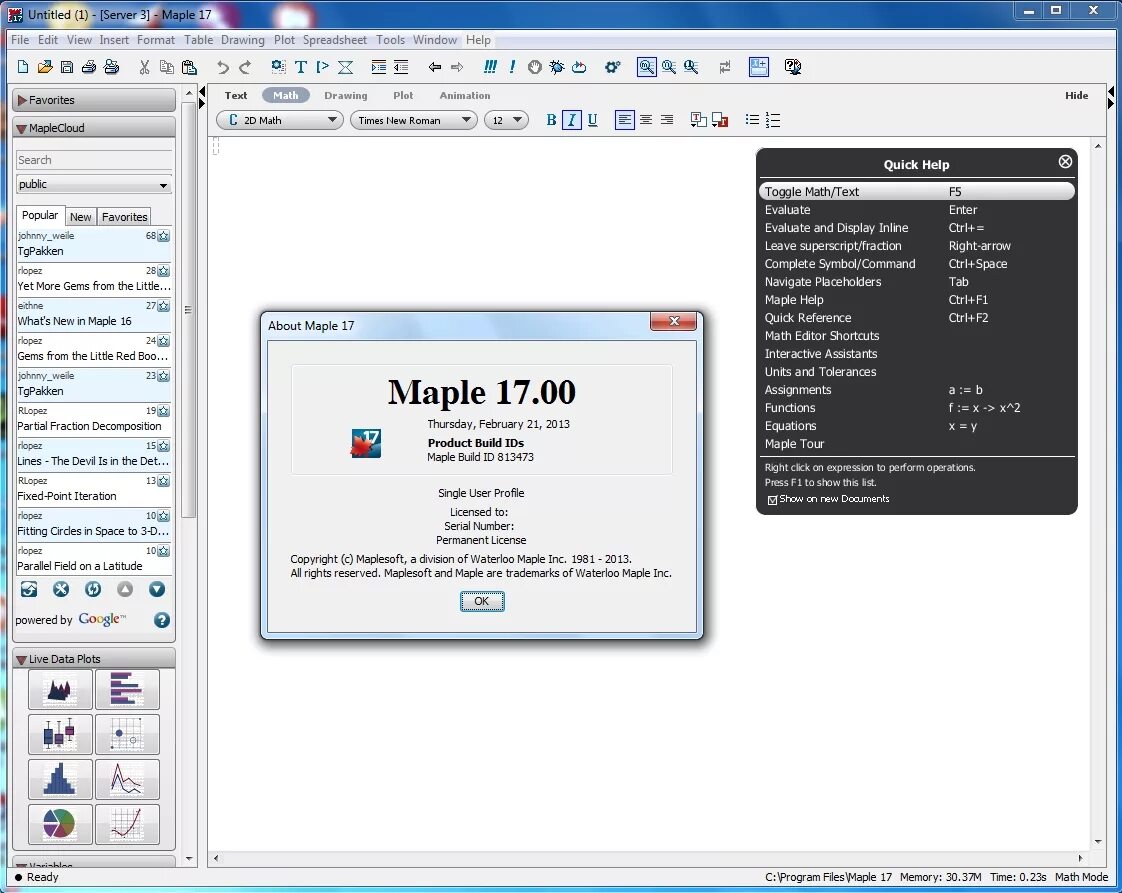Open Maple help with the question icon
The height and width of the screenshot is (893, 1122).
(x=792, y=67)
